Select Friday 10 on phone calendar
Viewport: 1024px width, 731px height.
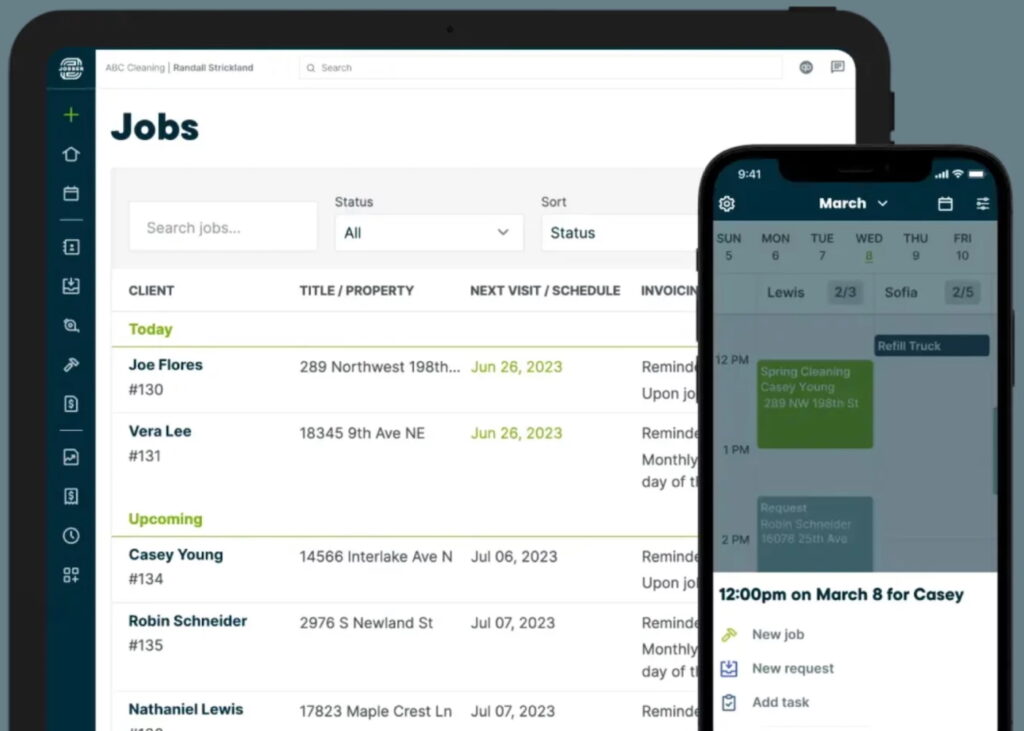(x=963, y=247)
